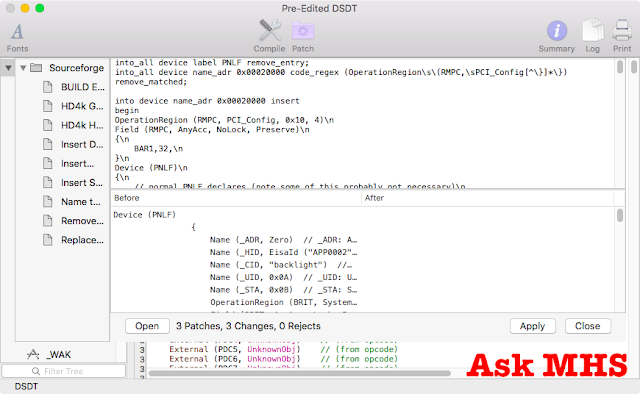
Task: Click the '3 Patches, 3 Changes, 0 Rejects' status
Action: pyautogui.click(x=248, y=326)
